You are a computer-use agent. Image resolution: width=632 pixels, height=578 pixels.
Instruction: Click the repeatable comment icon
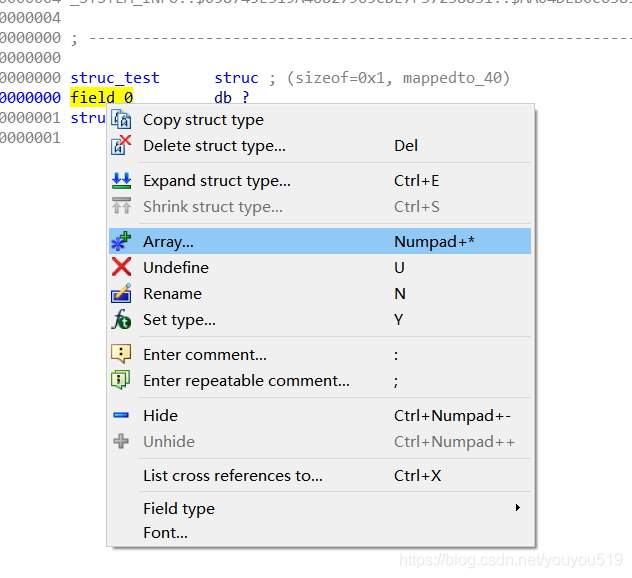coord(121,380)
